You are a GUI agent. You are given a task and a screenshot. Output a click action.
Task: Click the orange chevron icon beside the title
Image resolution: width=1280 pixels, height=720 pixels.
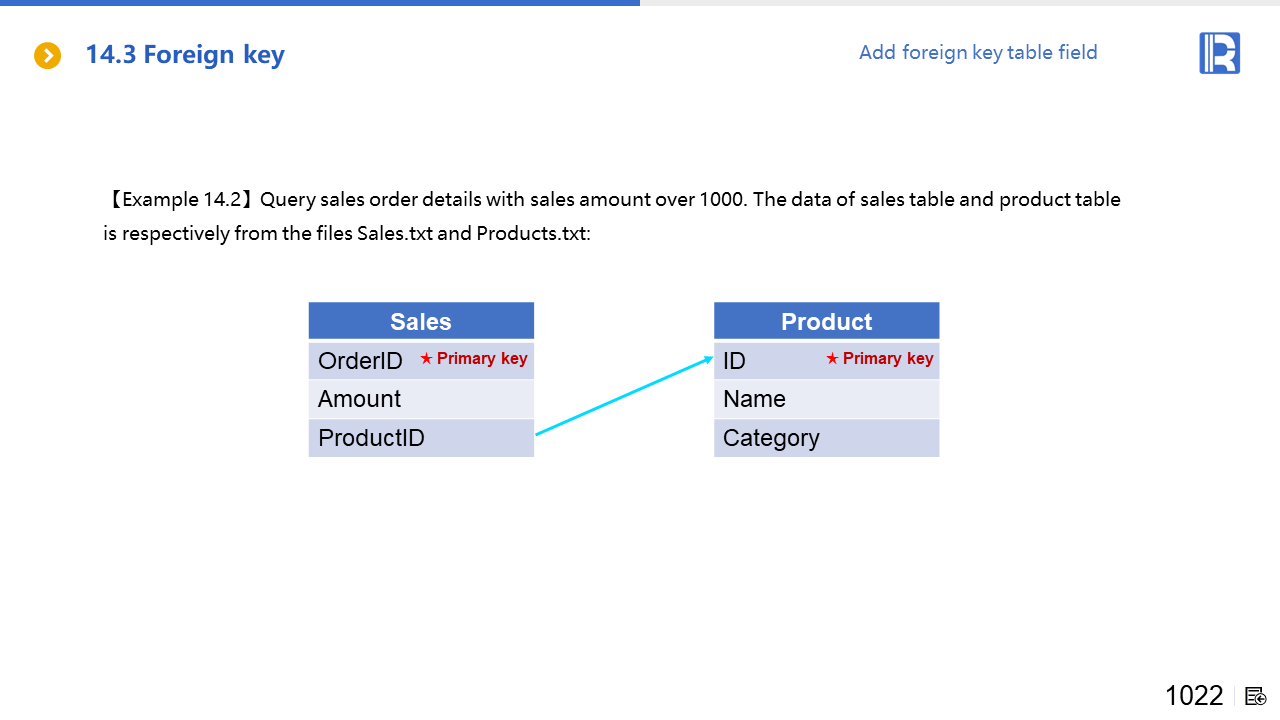click(48, 55)
